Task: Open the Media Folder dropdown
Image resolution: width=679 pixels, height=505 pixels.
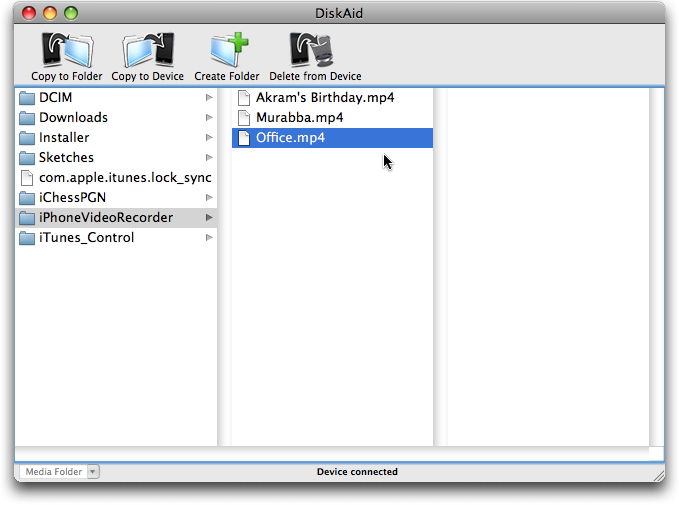Action: tap(59, 472)
